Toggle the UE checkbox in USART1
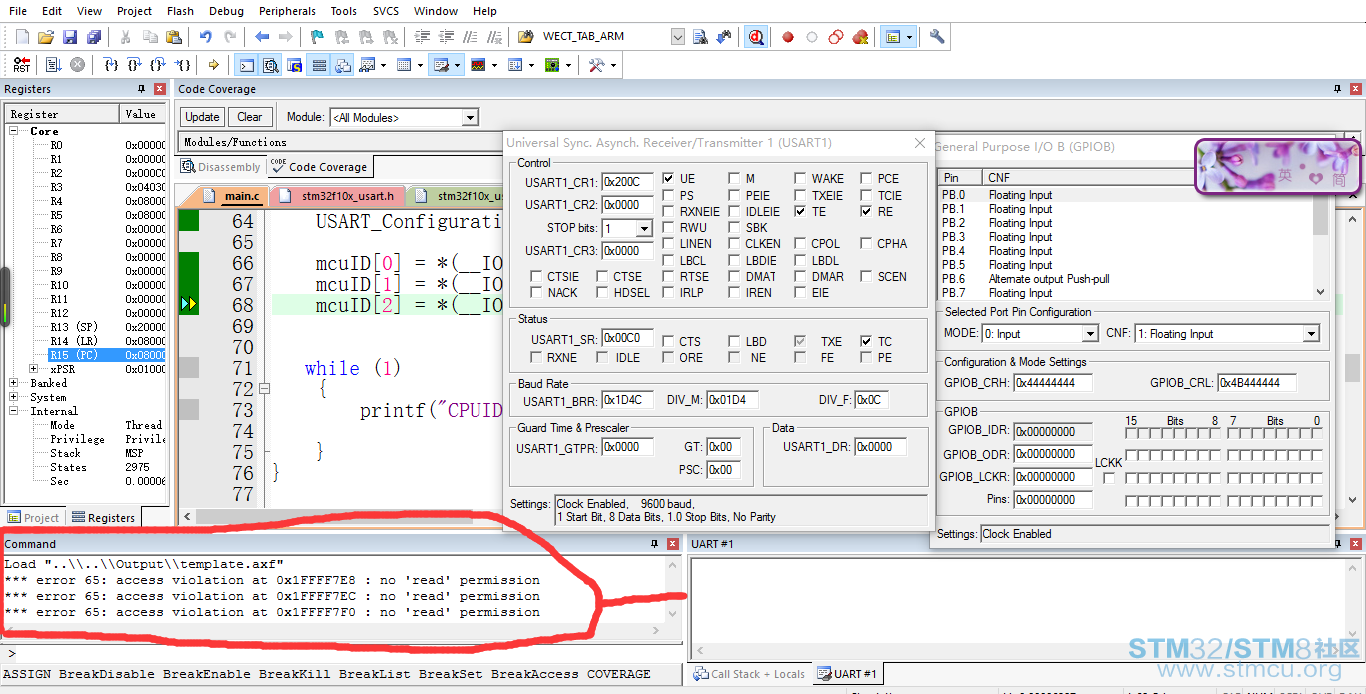Viewport: 1366px width, 694px height. click(668, 179)
